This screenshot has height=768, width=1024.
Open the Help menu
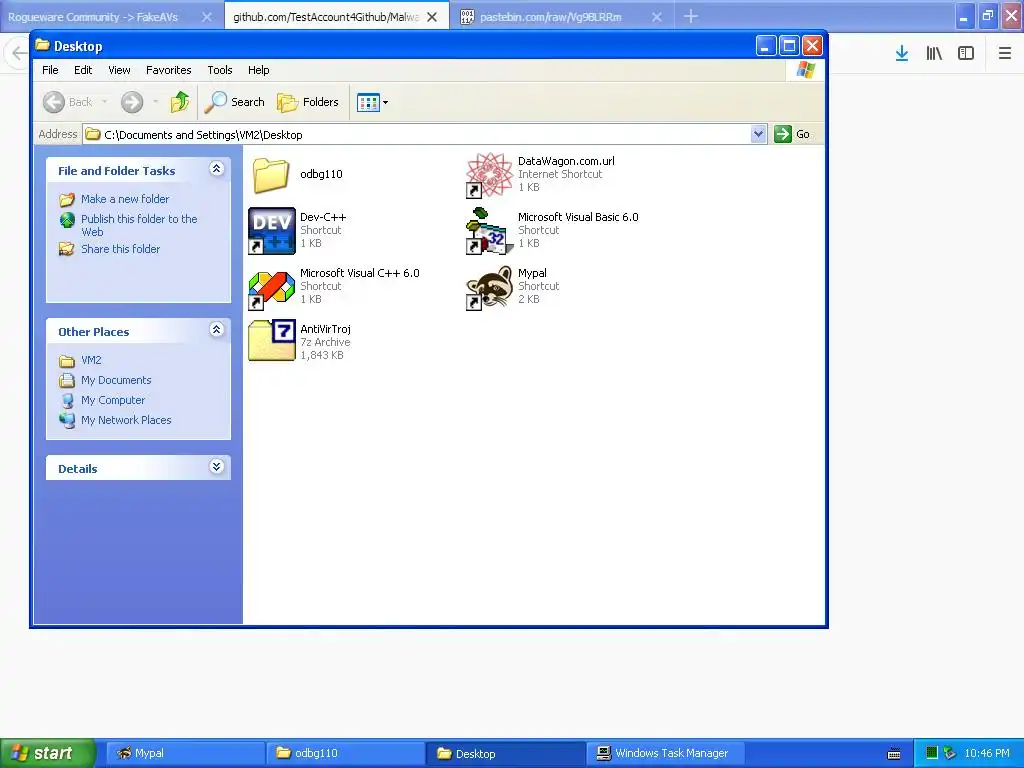pyautogui.click(x=259, y=70)
